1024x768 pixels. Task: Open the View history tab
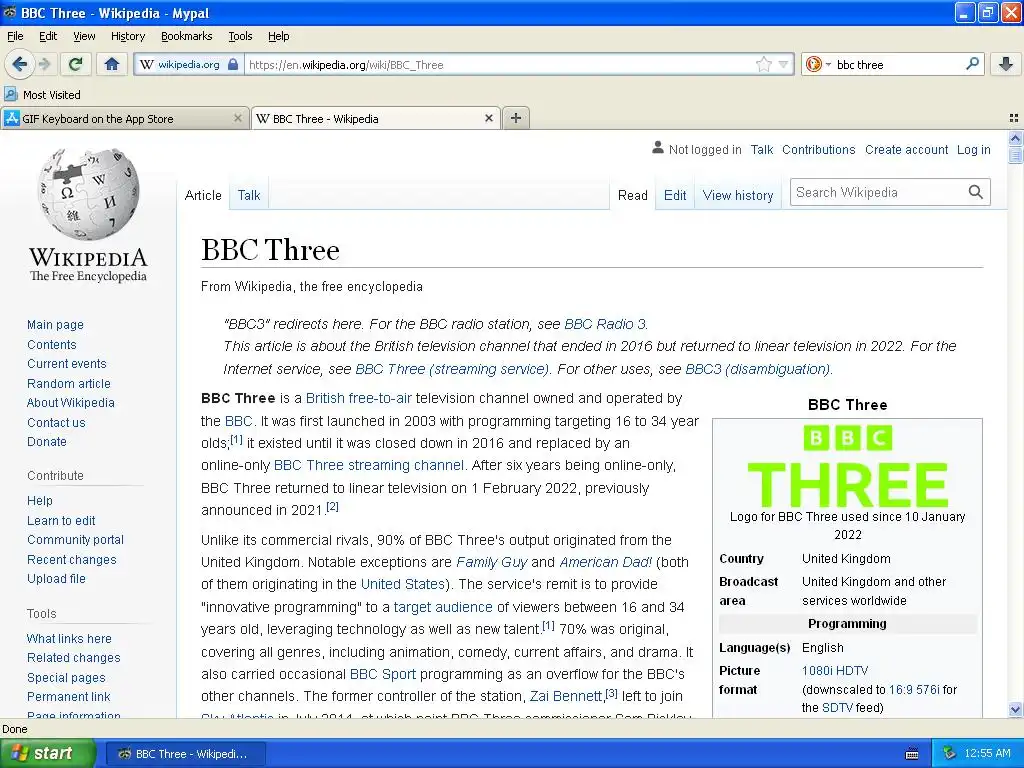[x=738, y=195]
